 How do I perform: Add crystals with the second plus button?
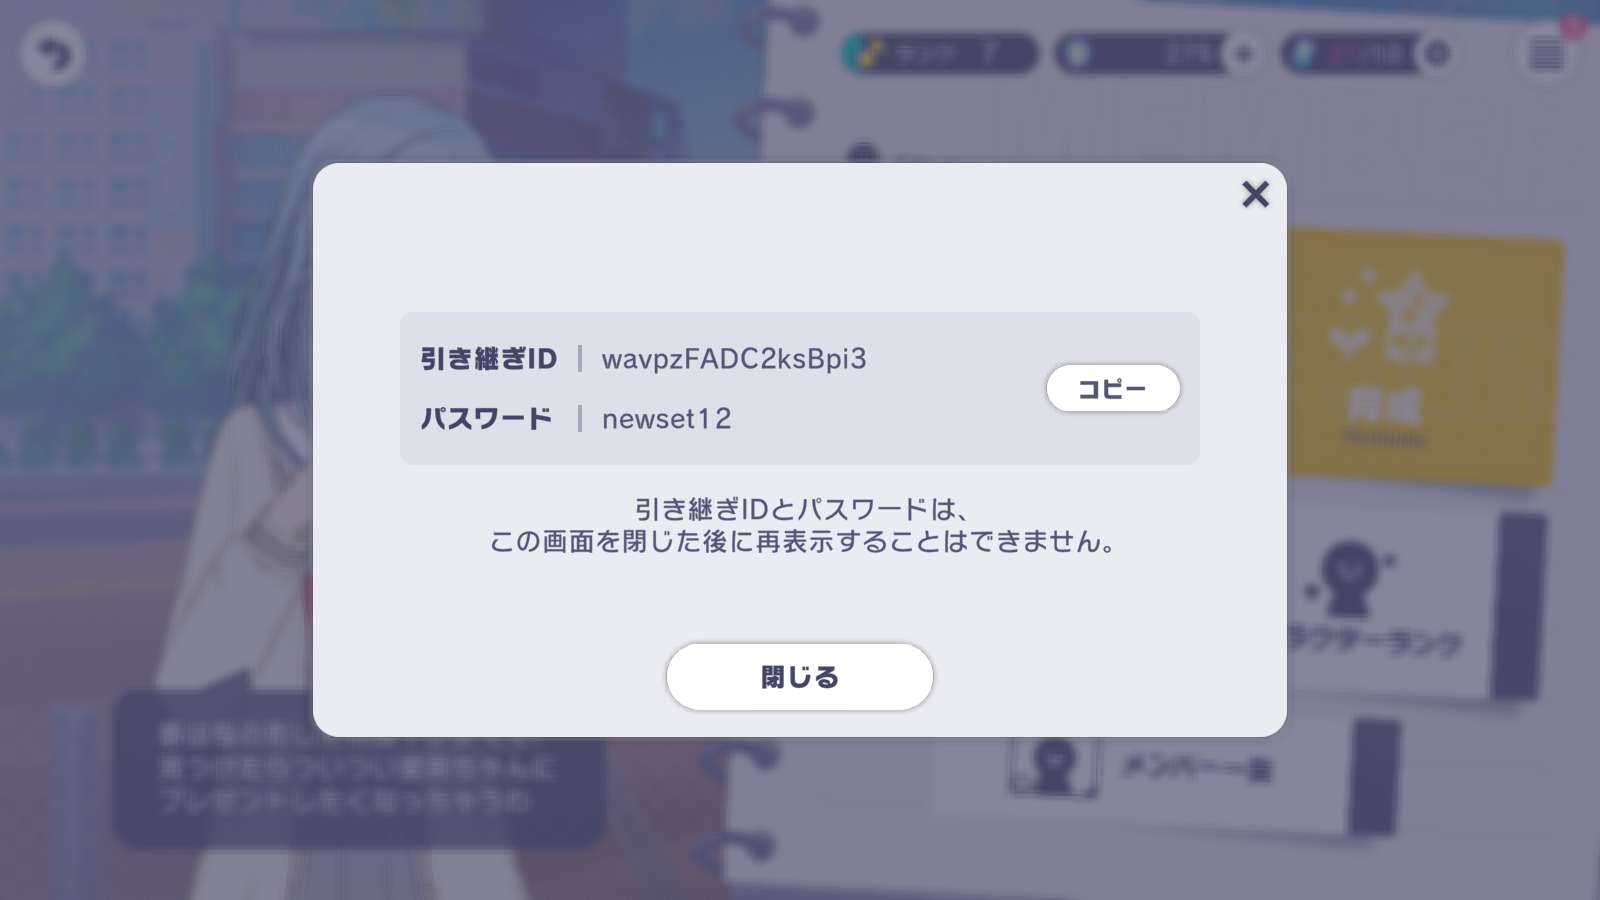[1436, 54]
